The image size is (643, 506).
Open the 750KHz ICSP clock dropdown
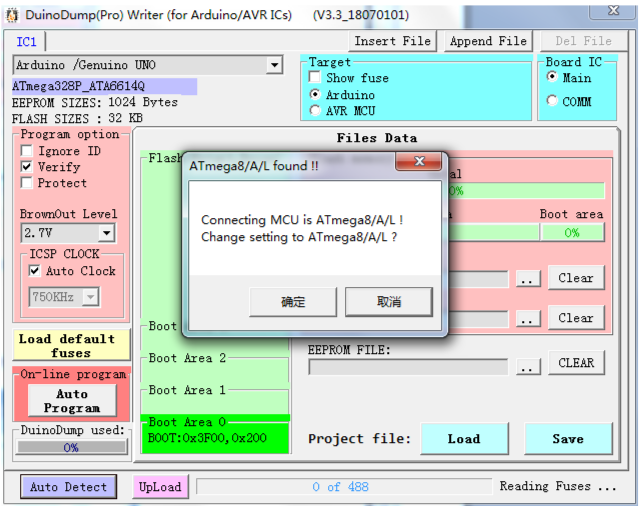coord(91,296)
